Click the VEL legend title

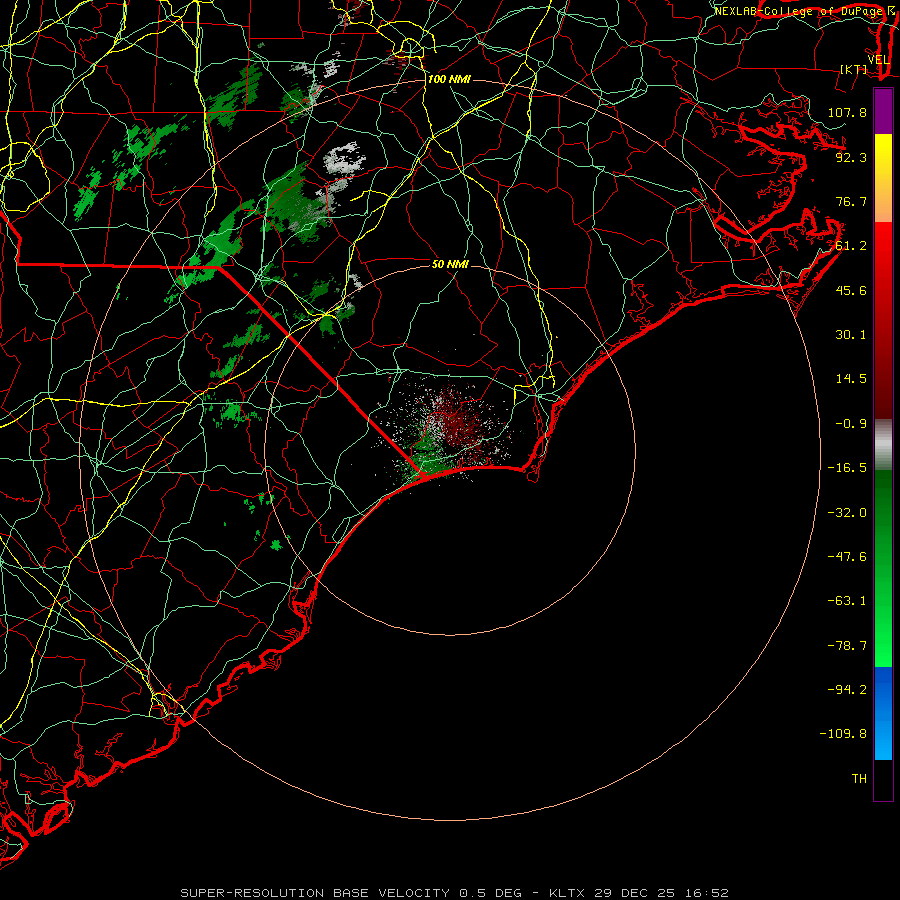point(878,60)
